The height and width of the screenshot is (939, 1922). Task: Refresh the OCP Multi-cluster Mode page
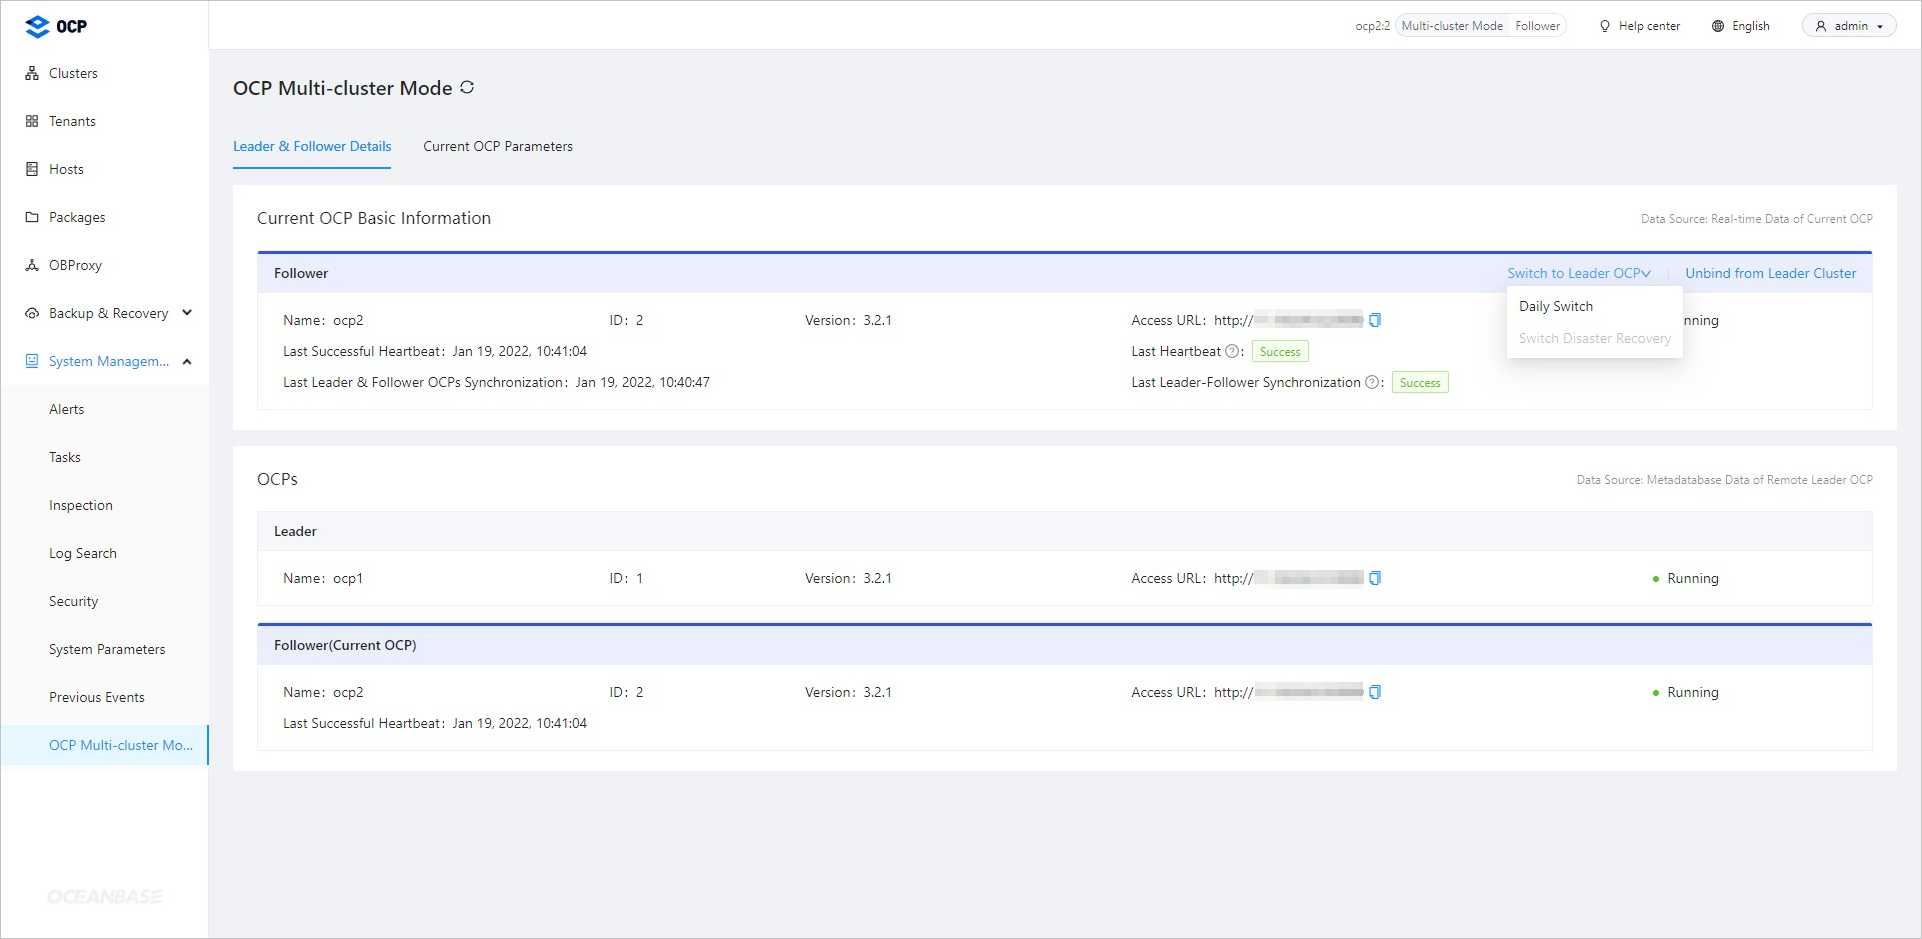pos(467,88)
